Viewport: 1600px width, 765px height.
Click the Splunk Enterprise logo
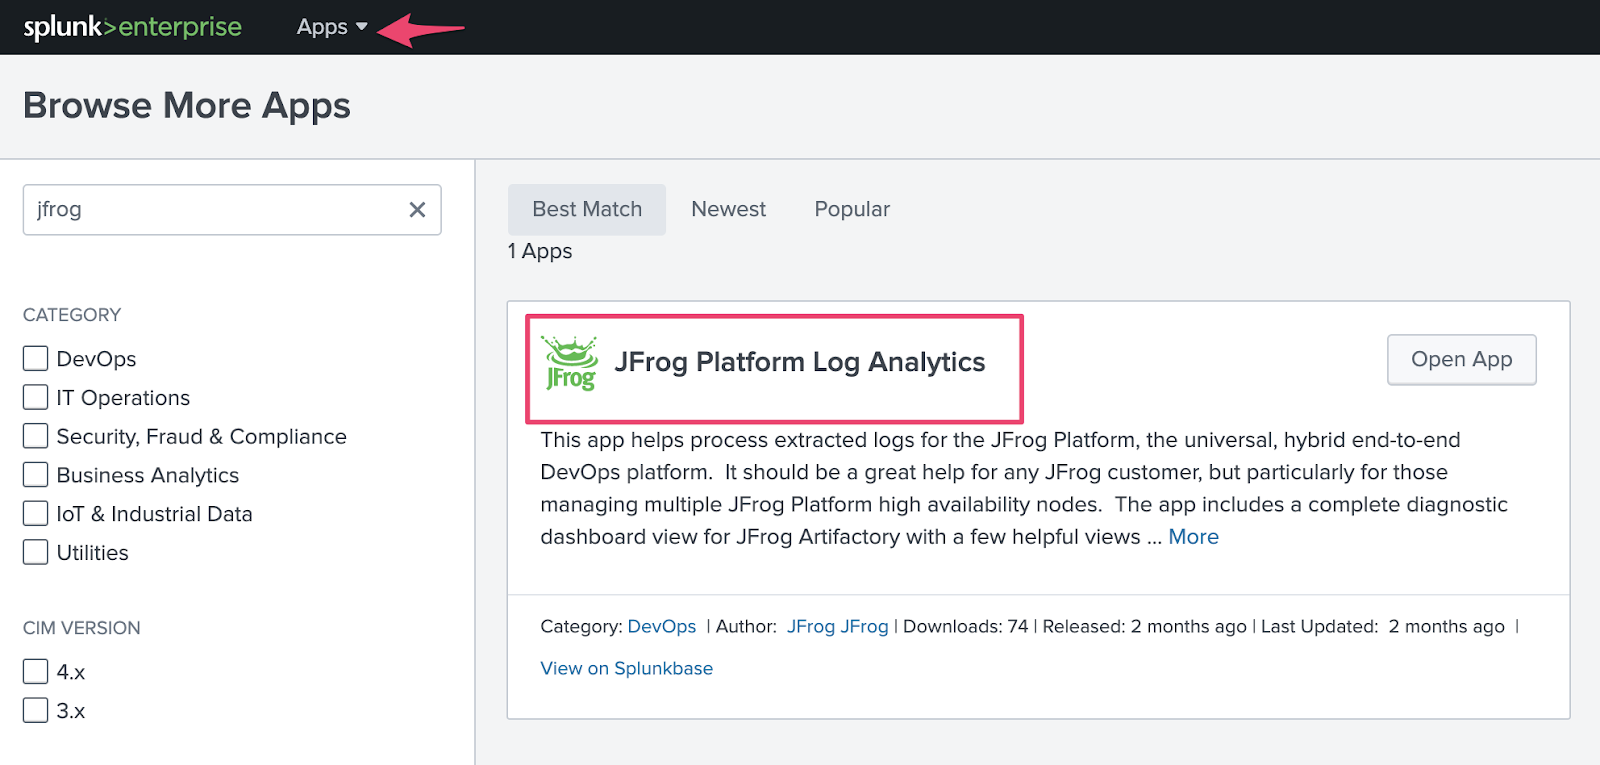pos(132,27)
